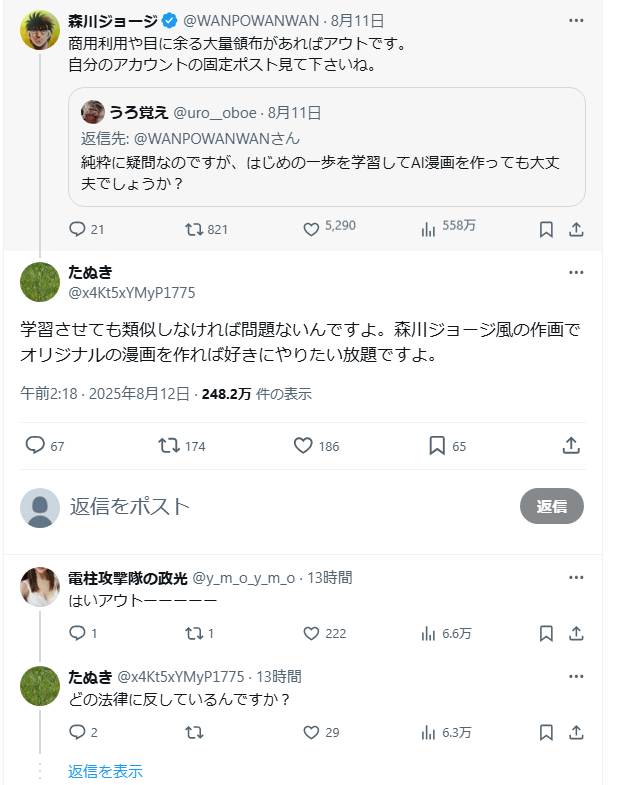This screenshot has width=618, height=785.
Task: Open more options on 電柱攻撃隊の政光's reply
Action: 576,578
